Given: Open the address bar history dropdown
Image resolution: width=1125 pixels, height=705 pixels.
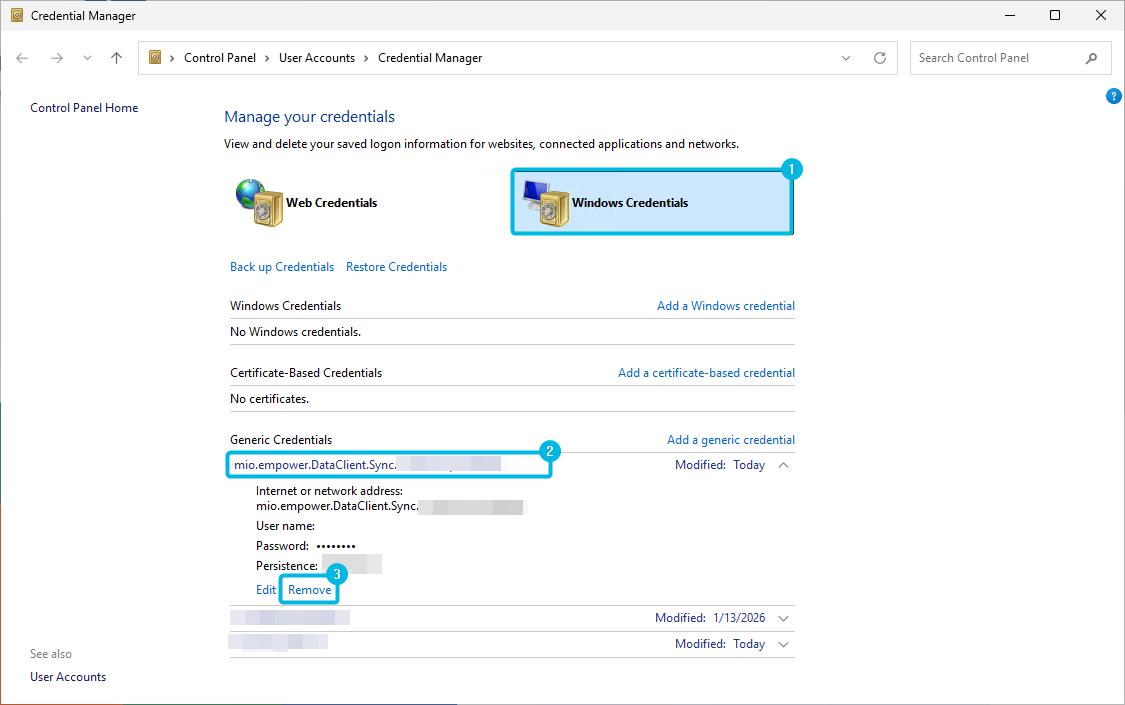Looking at the screenshot, I should click(x=846, y=58).
